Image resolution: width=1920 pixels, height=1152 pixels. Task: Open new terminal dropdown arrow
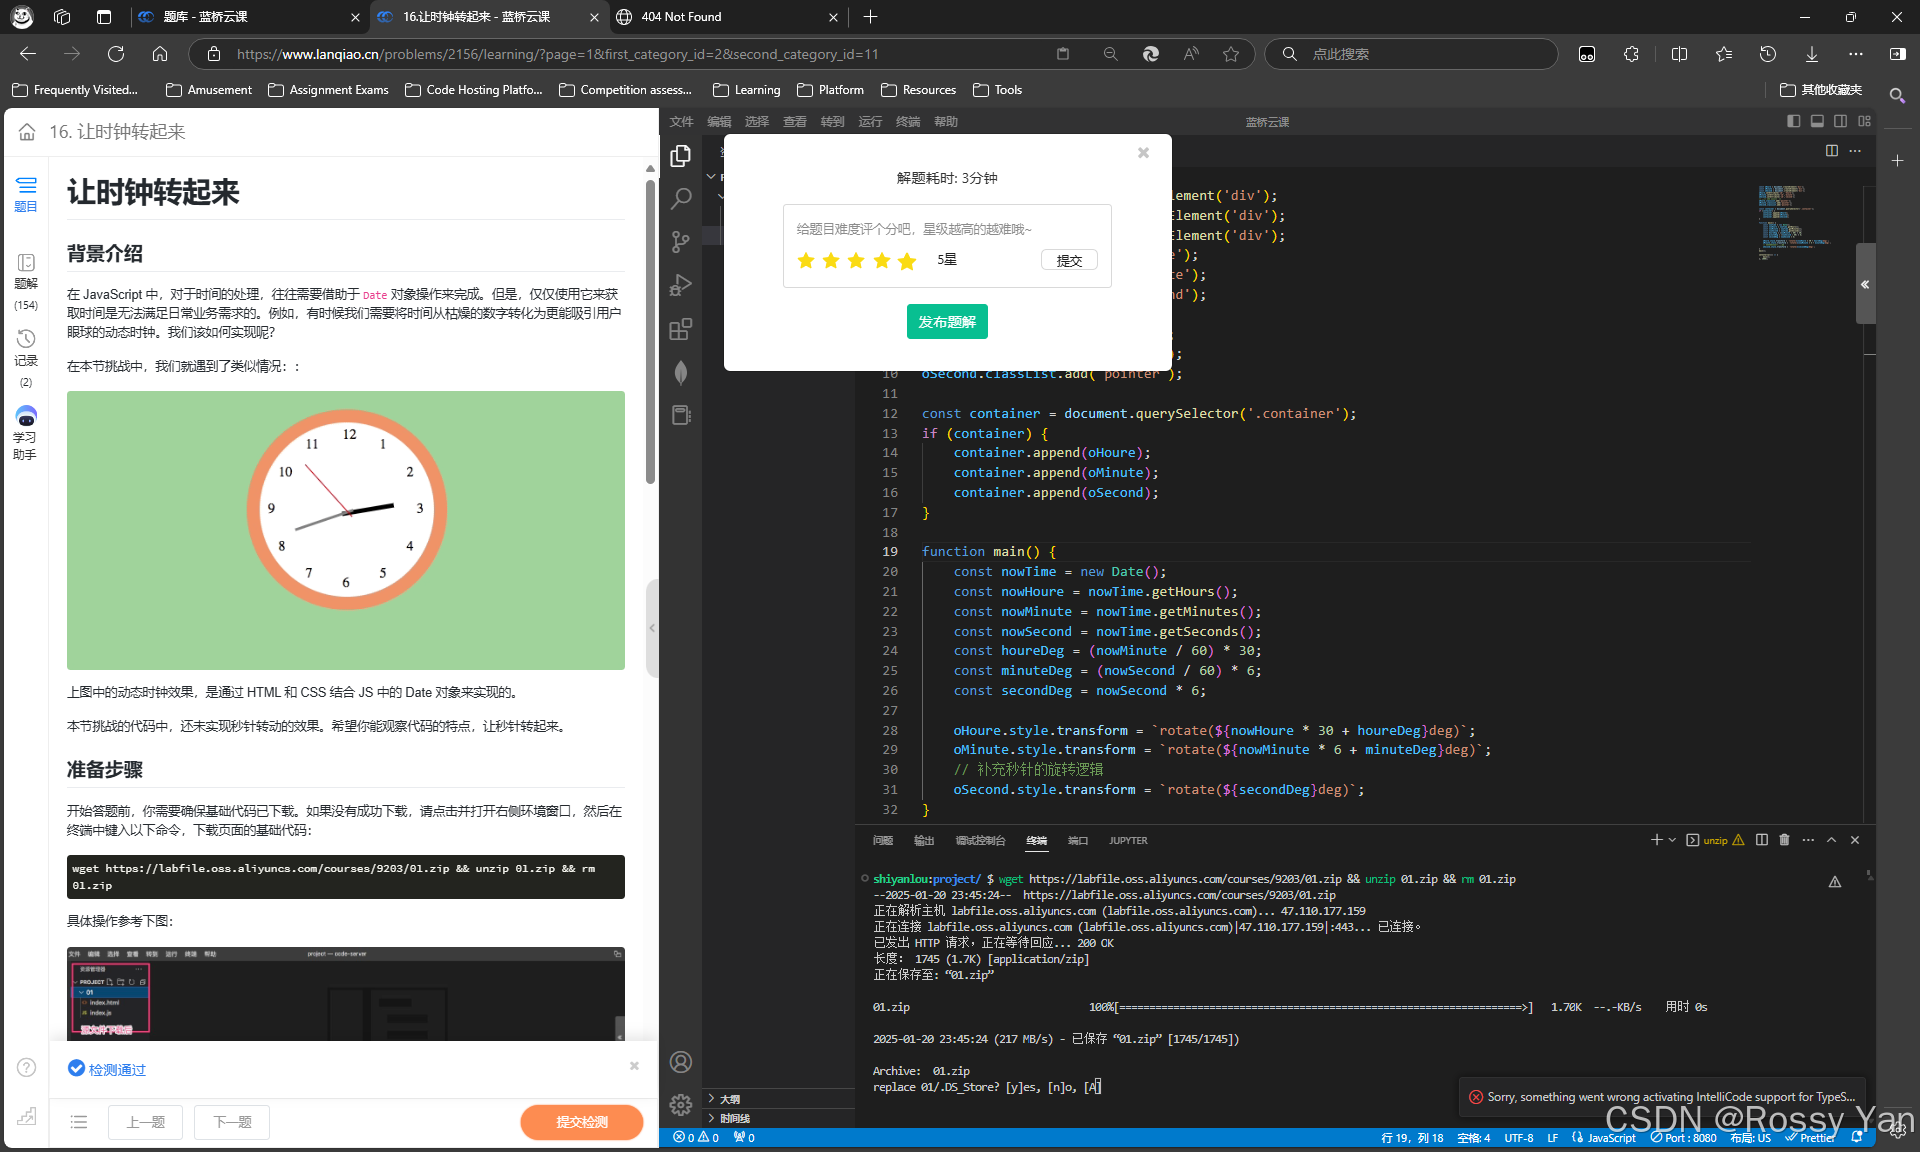[x=1672, y=840]
